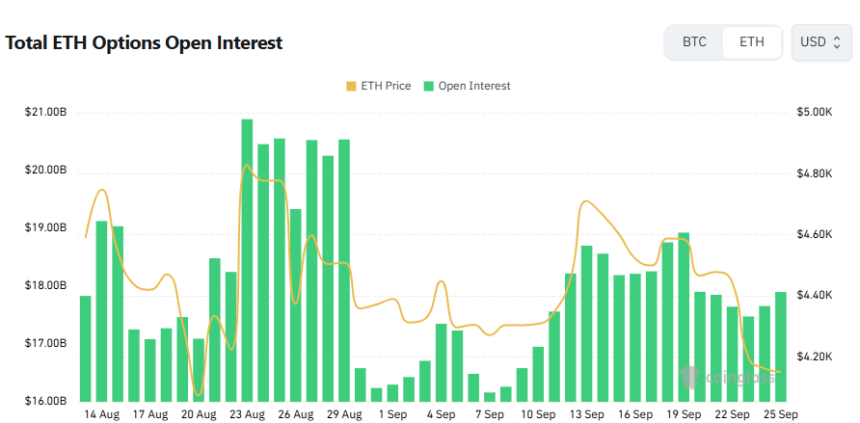
Task: Click the 1 Sep x-axis label
Action: click(392, 414)
